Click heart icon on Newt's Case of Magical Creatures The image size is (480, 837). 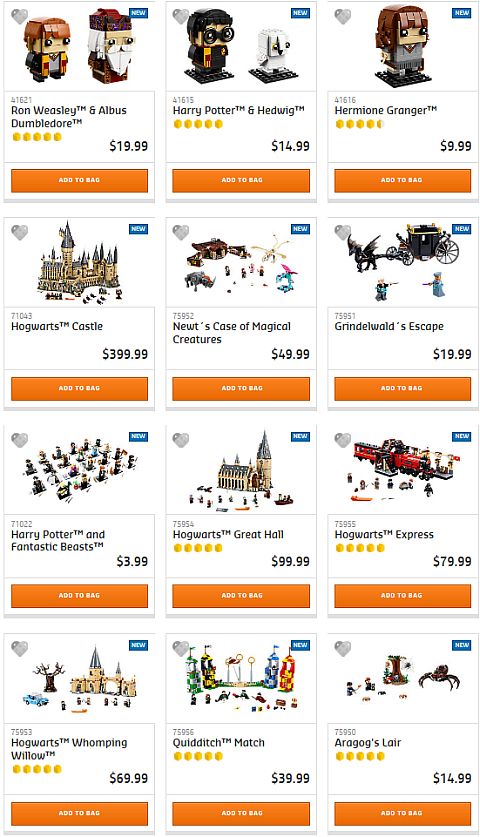[x=181, y=232]
